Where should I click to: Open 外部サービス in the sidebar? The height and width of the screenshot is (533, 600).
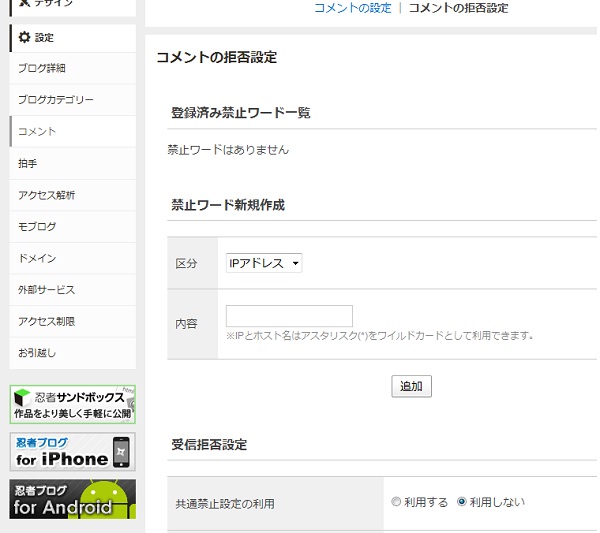[x=73, y=290]
